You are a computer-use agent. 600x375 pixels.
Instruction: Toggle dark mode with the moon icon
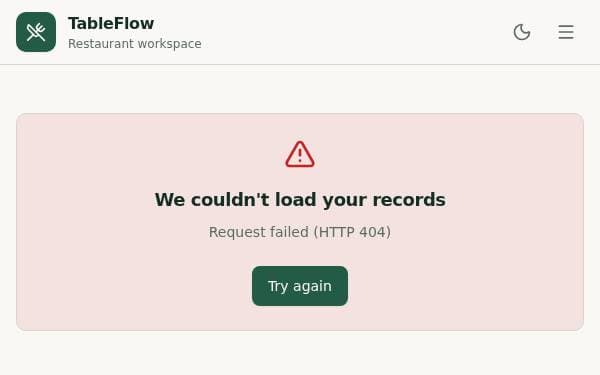(x=522, y=32)
